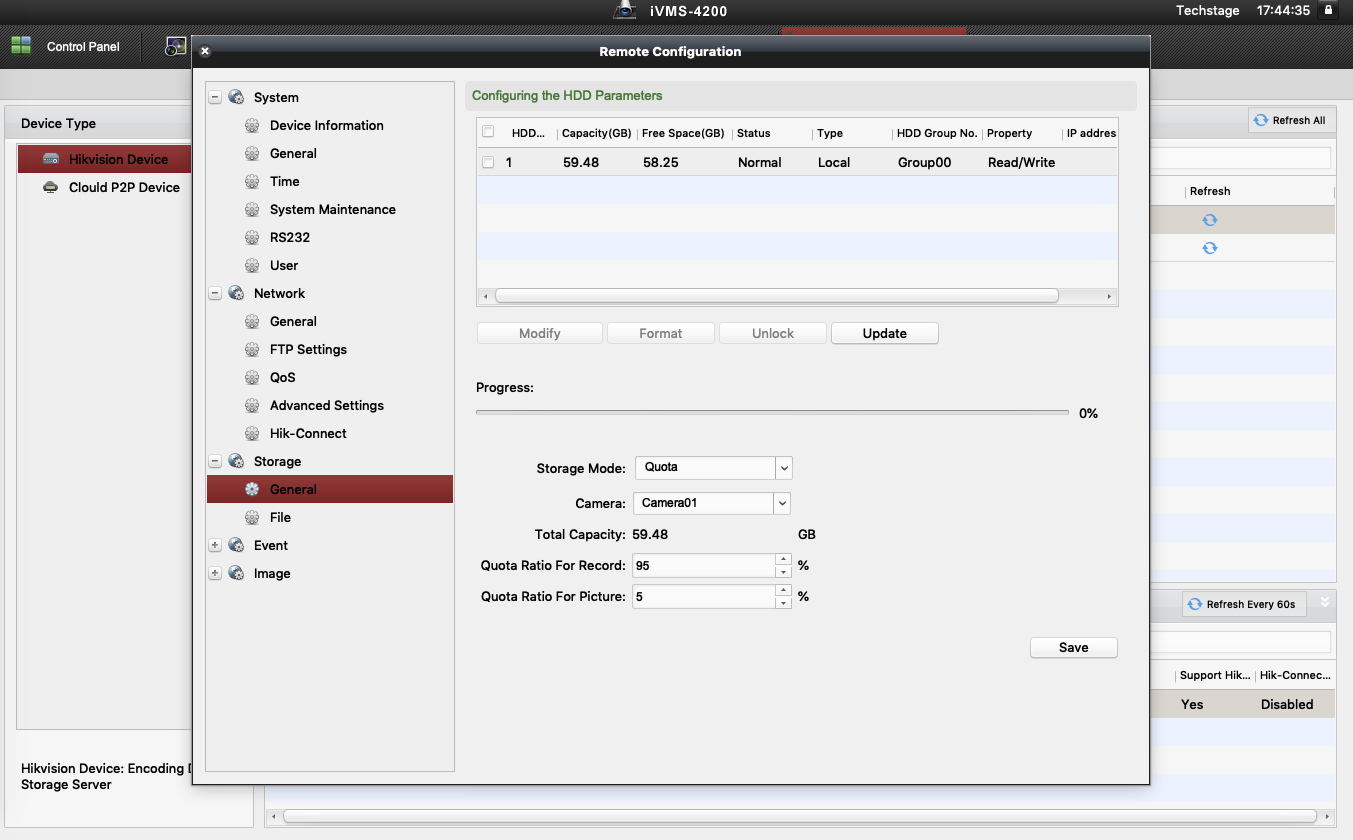Click the HDD table horizontal scrollbar
This screenshot has width=1353, height=840.
coord(776,296)
